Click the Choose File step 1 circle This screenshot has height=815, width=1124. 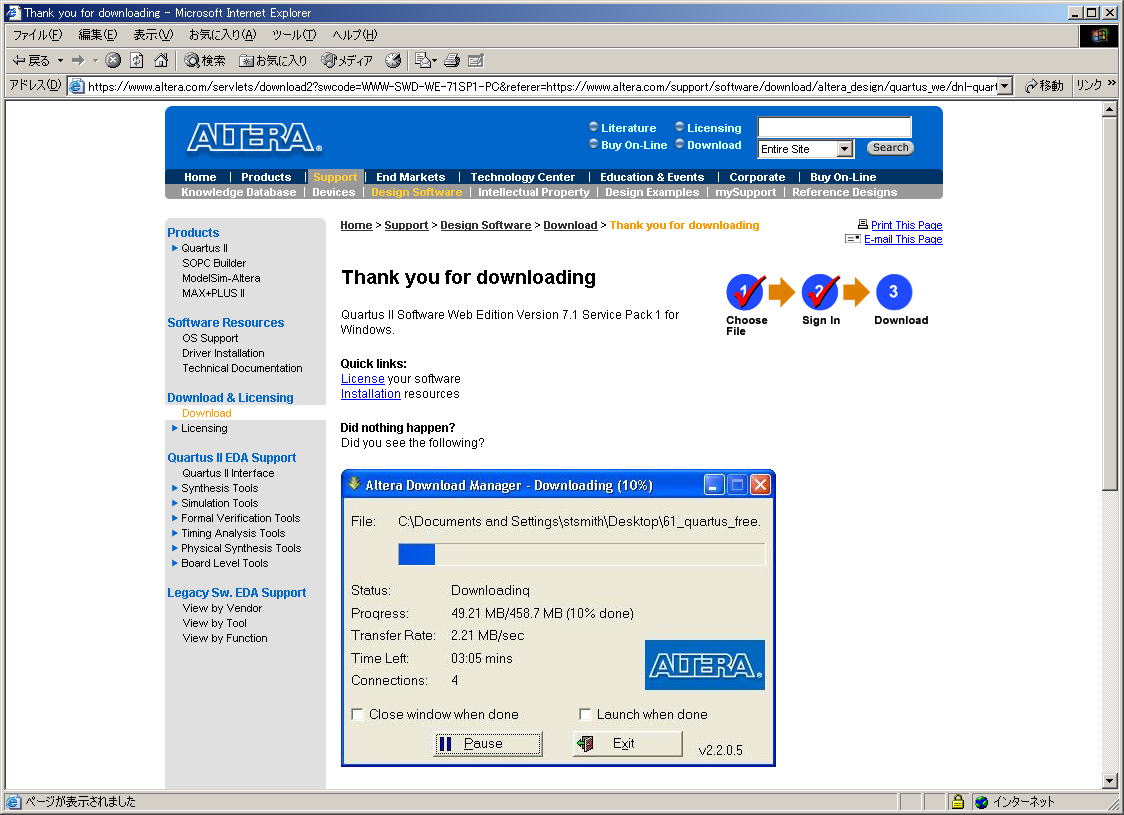click(745, 292)
